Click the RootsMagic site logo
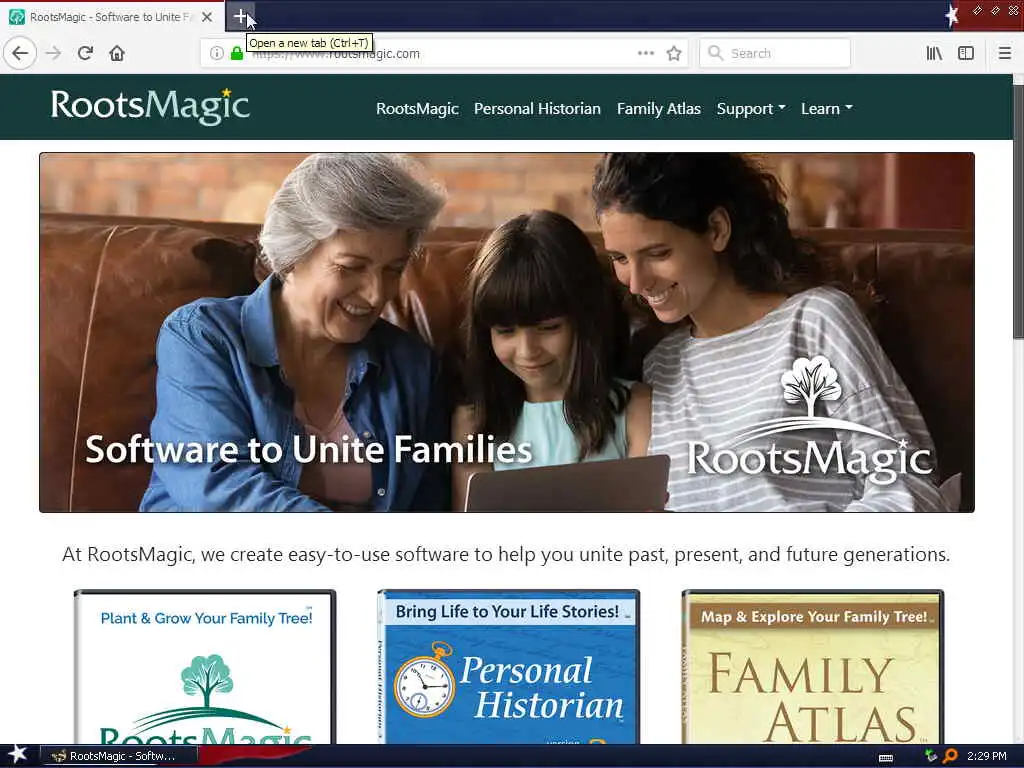 tap(150, 106)
